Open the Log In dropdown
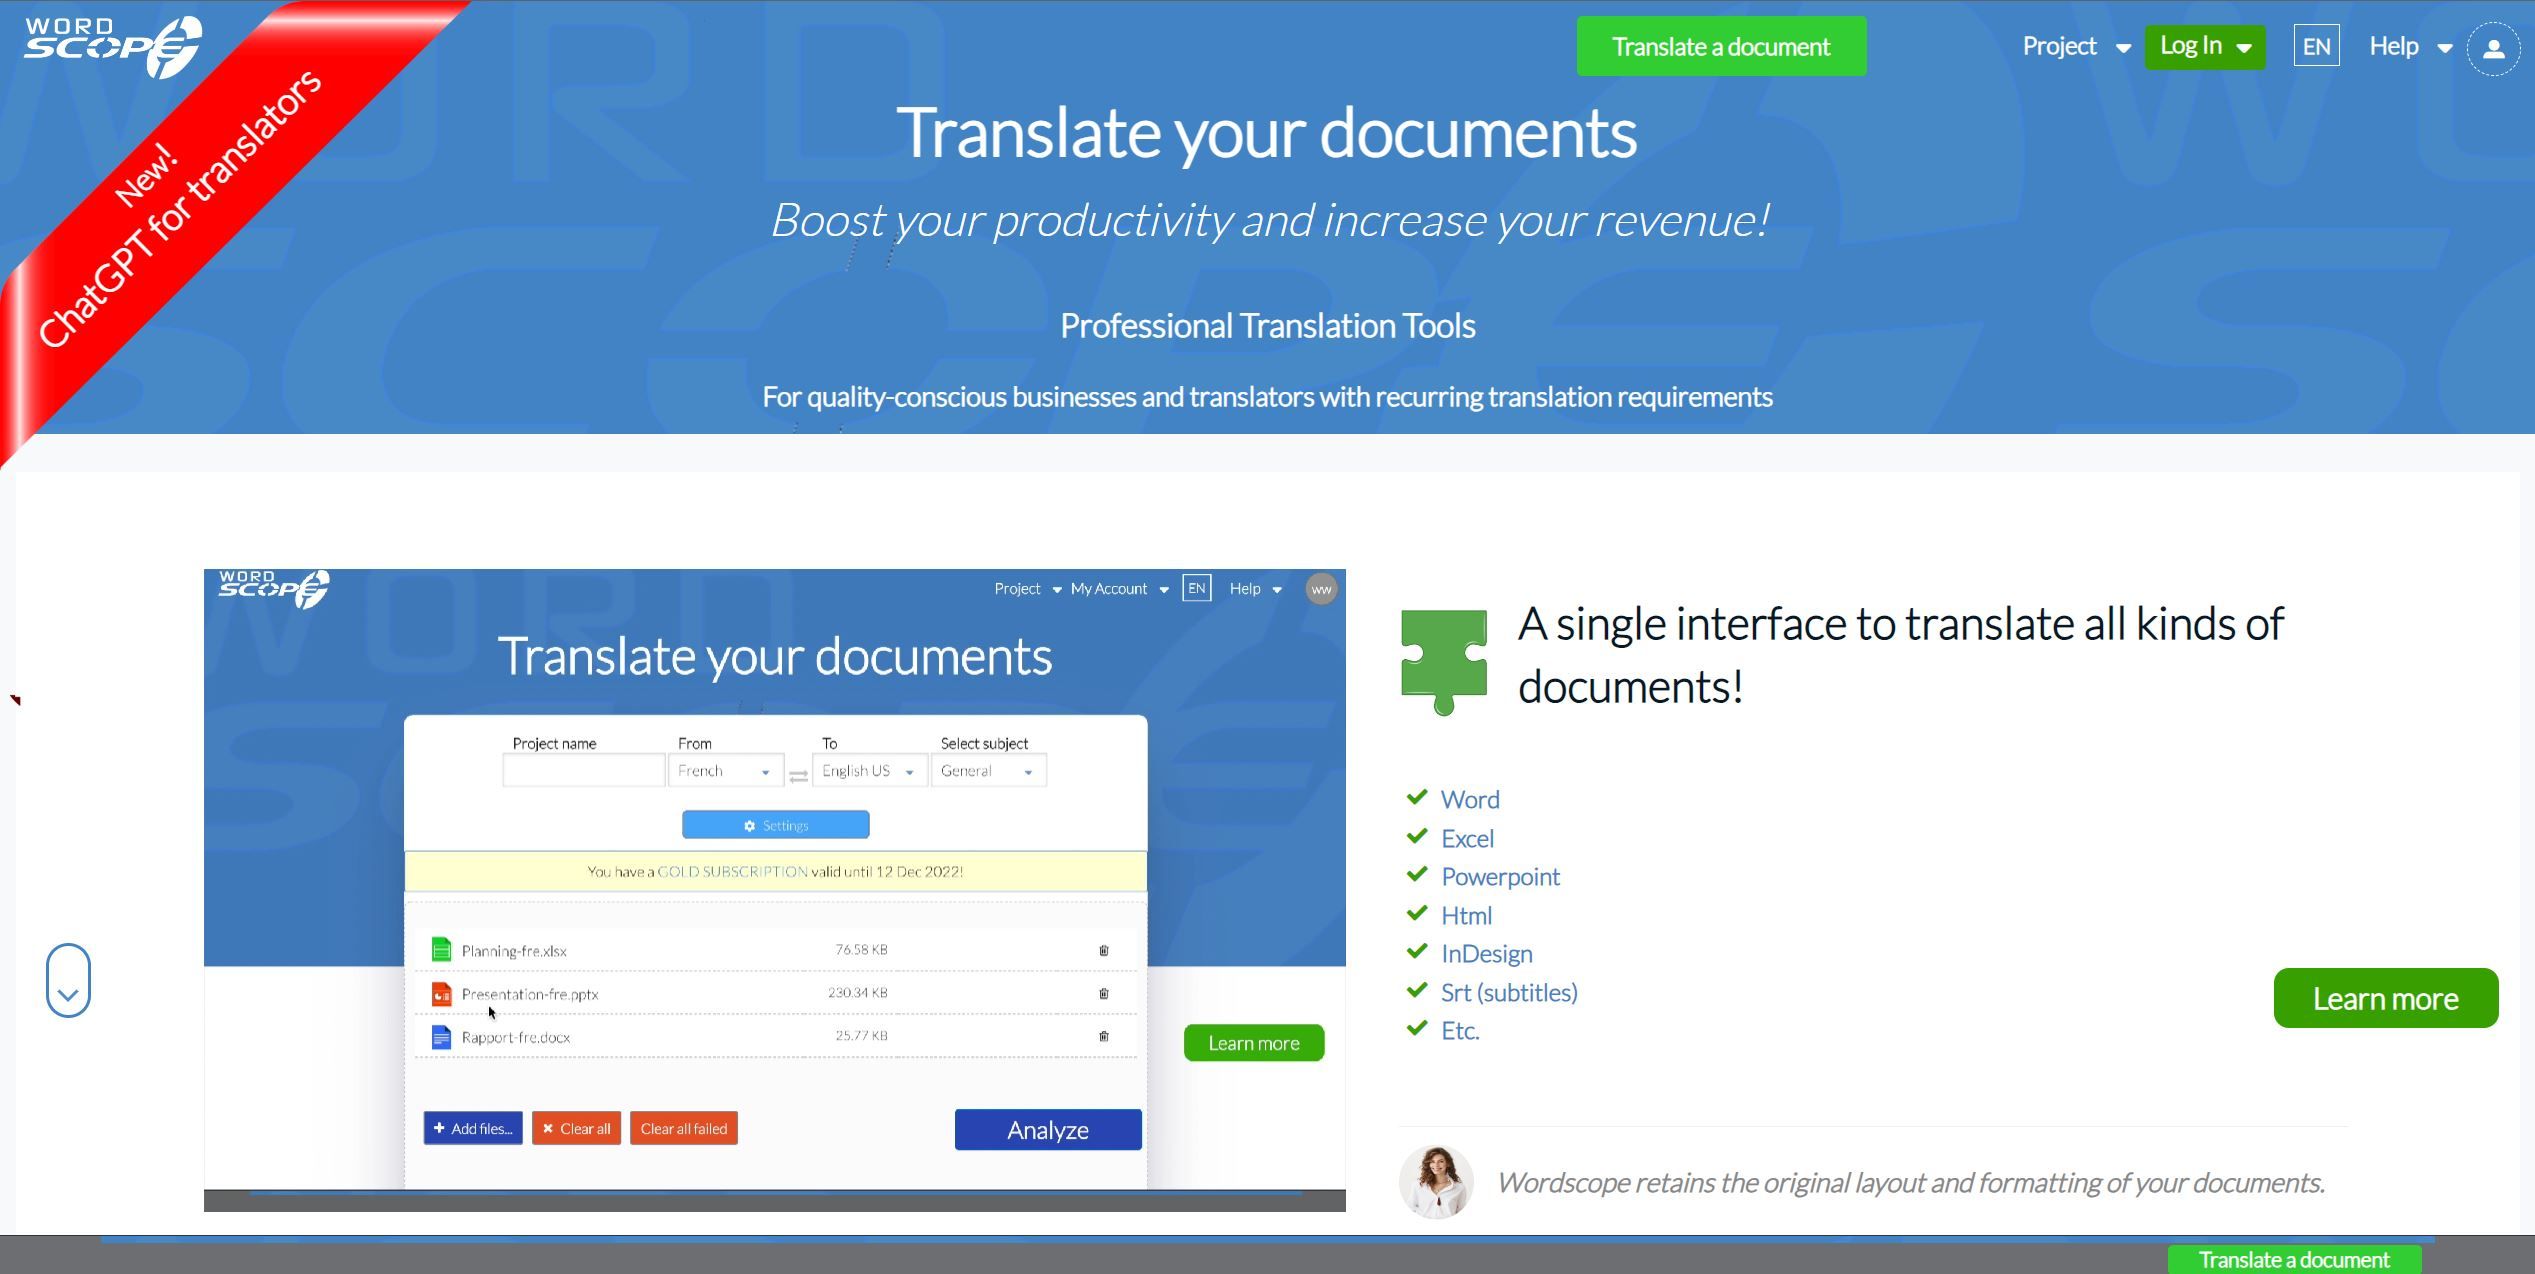2535x1274 pixels. pyautogui.click(x=2205, y=46)
